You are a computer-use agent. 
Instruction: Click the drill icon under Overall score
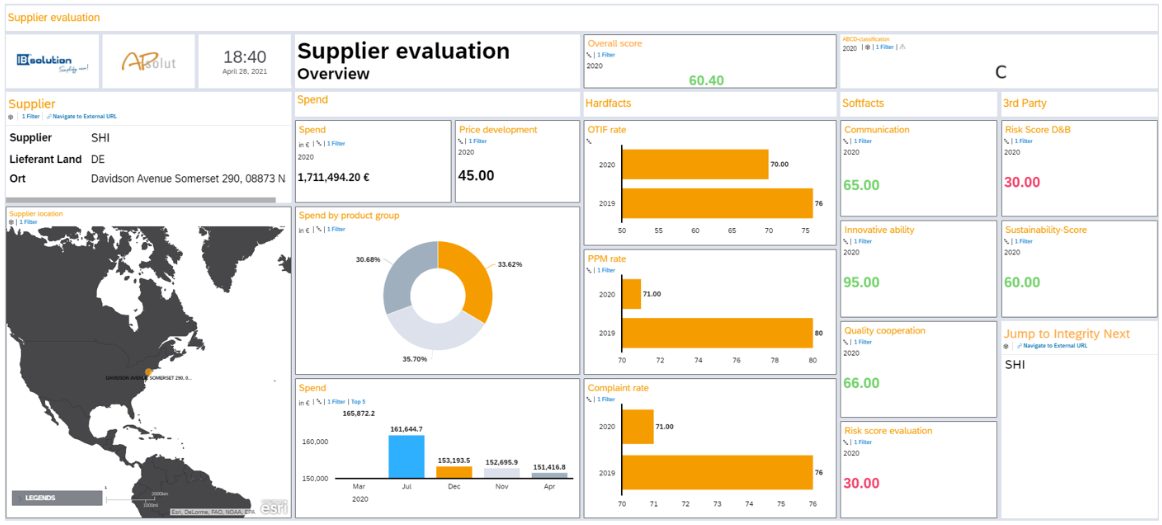point(589,55)
